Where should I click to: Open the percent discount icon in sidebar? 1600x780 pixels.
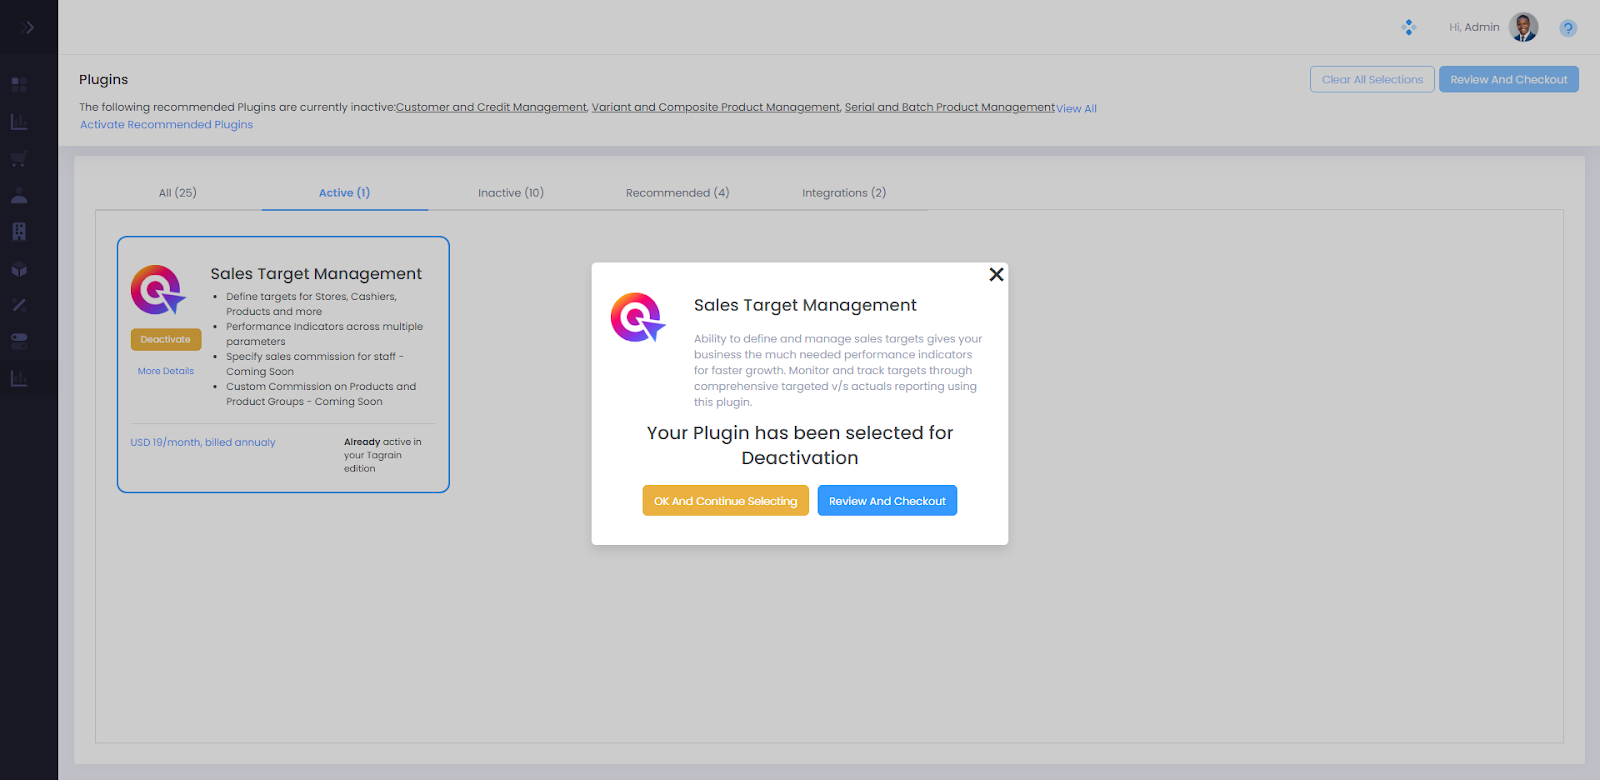pyautogui.click(x=19, y=305)
